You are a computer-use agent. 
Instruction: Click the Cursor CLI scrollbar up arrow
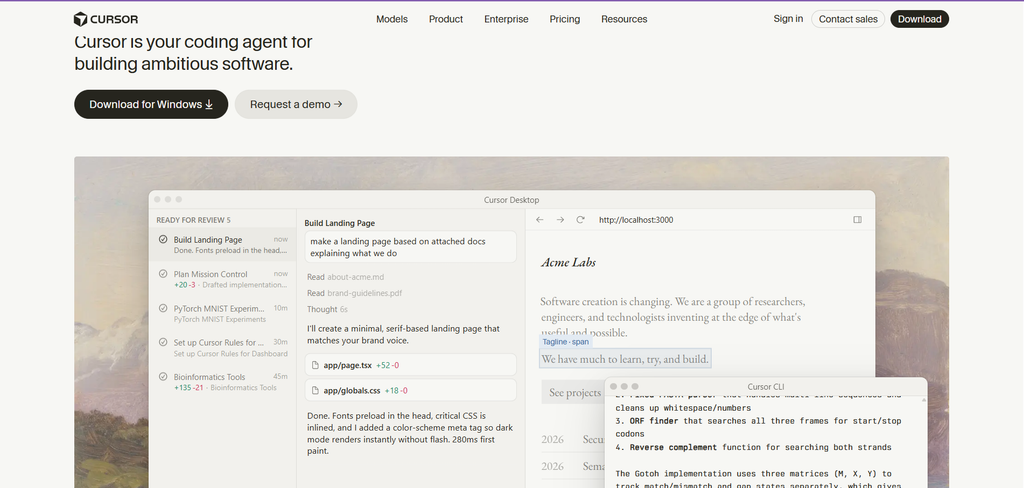pos(923,400)
